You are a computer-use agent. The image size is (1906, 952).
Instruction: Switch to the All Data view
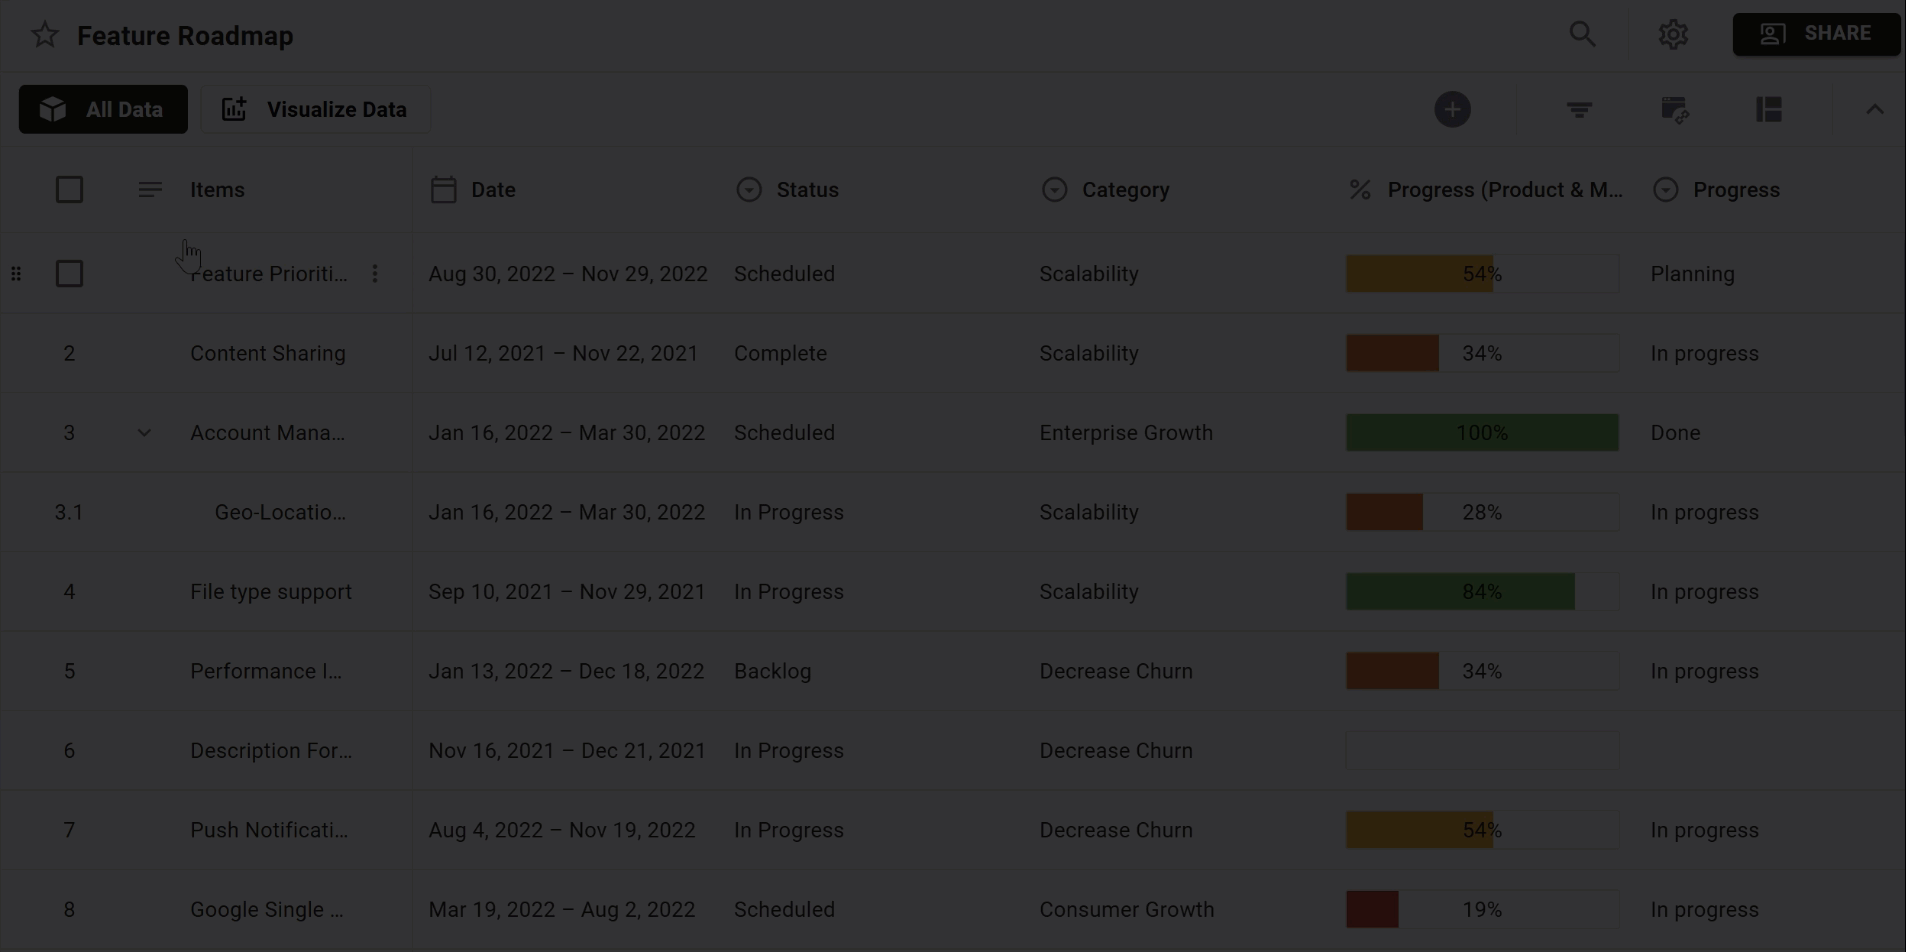[x=102, y=109]
